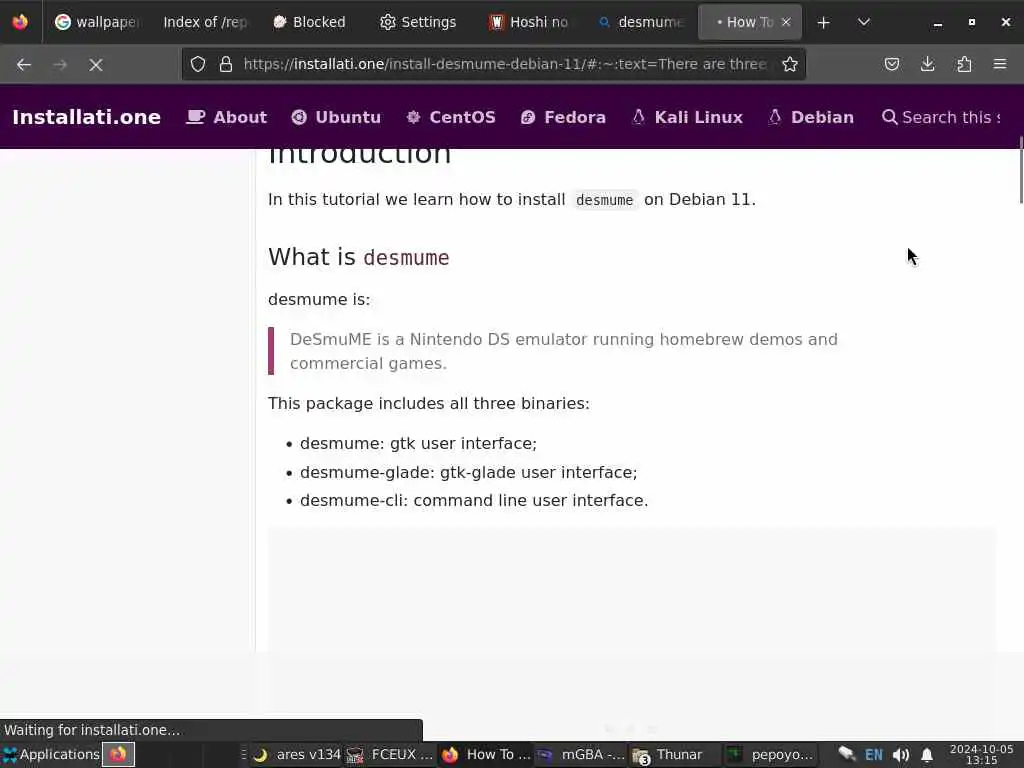Click the network connection tray icon
This screenshot has width=1024, height=768.
coord(847,754)
